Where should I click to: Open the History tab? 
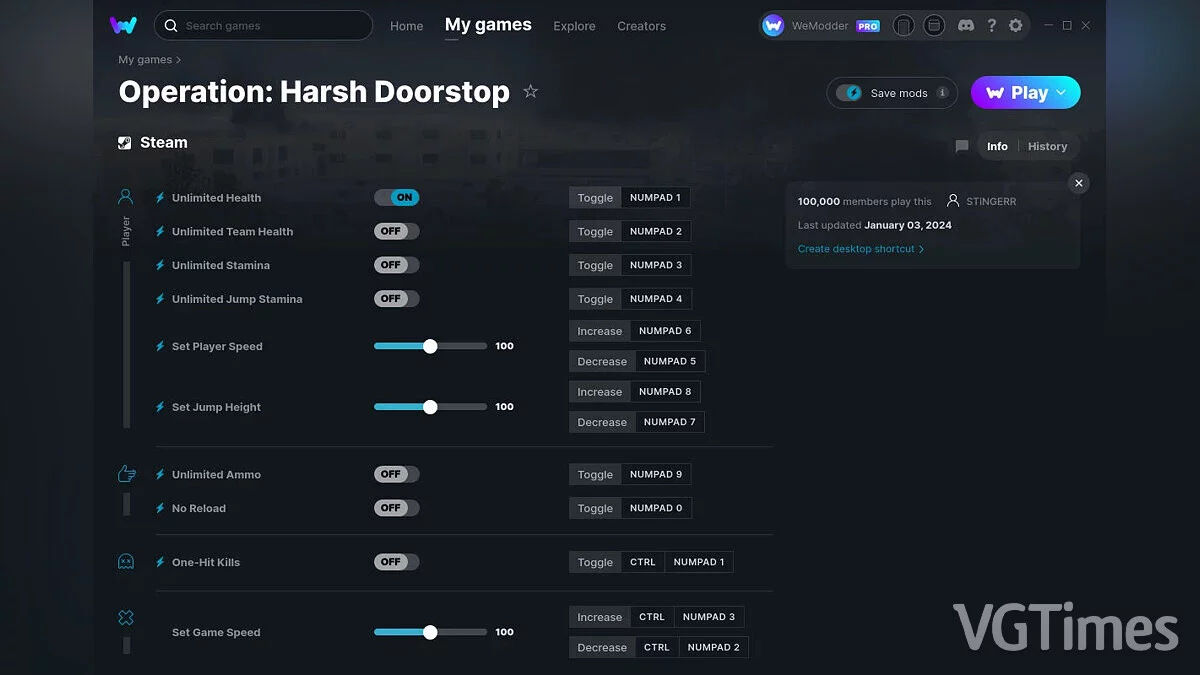click(x=1047, y=146)
